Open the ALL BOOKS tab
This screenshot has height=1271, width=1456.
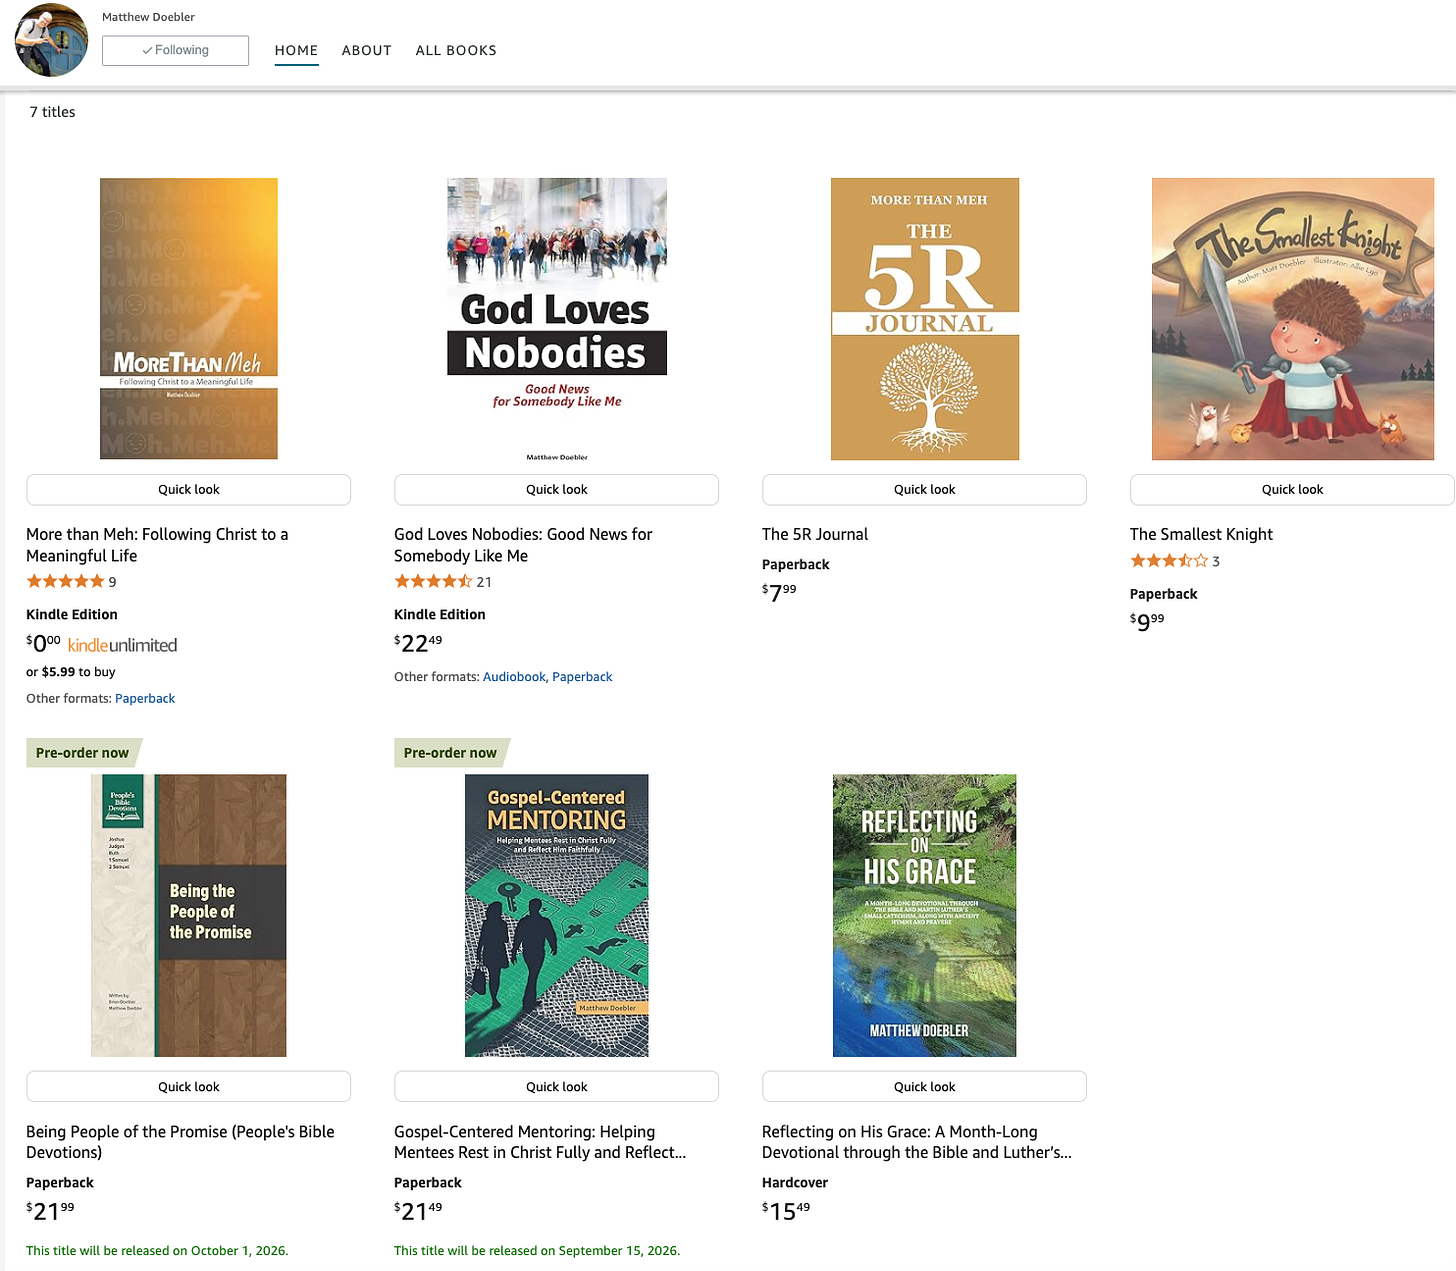pyautogui.click(x=456, y=50)
